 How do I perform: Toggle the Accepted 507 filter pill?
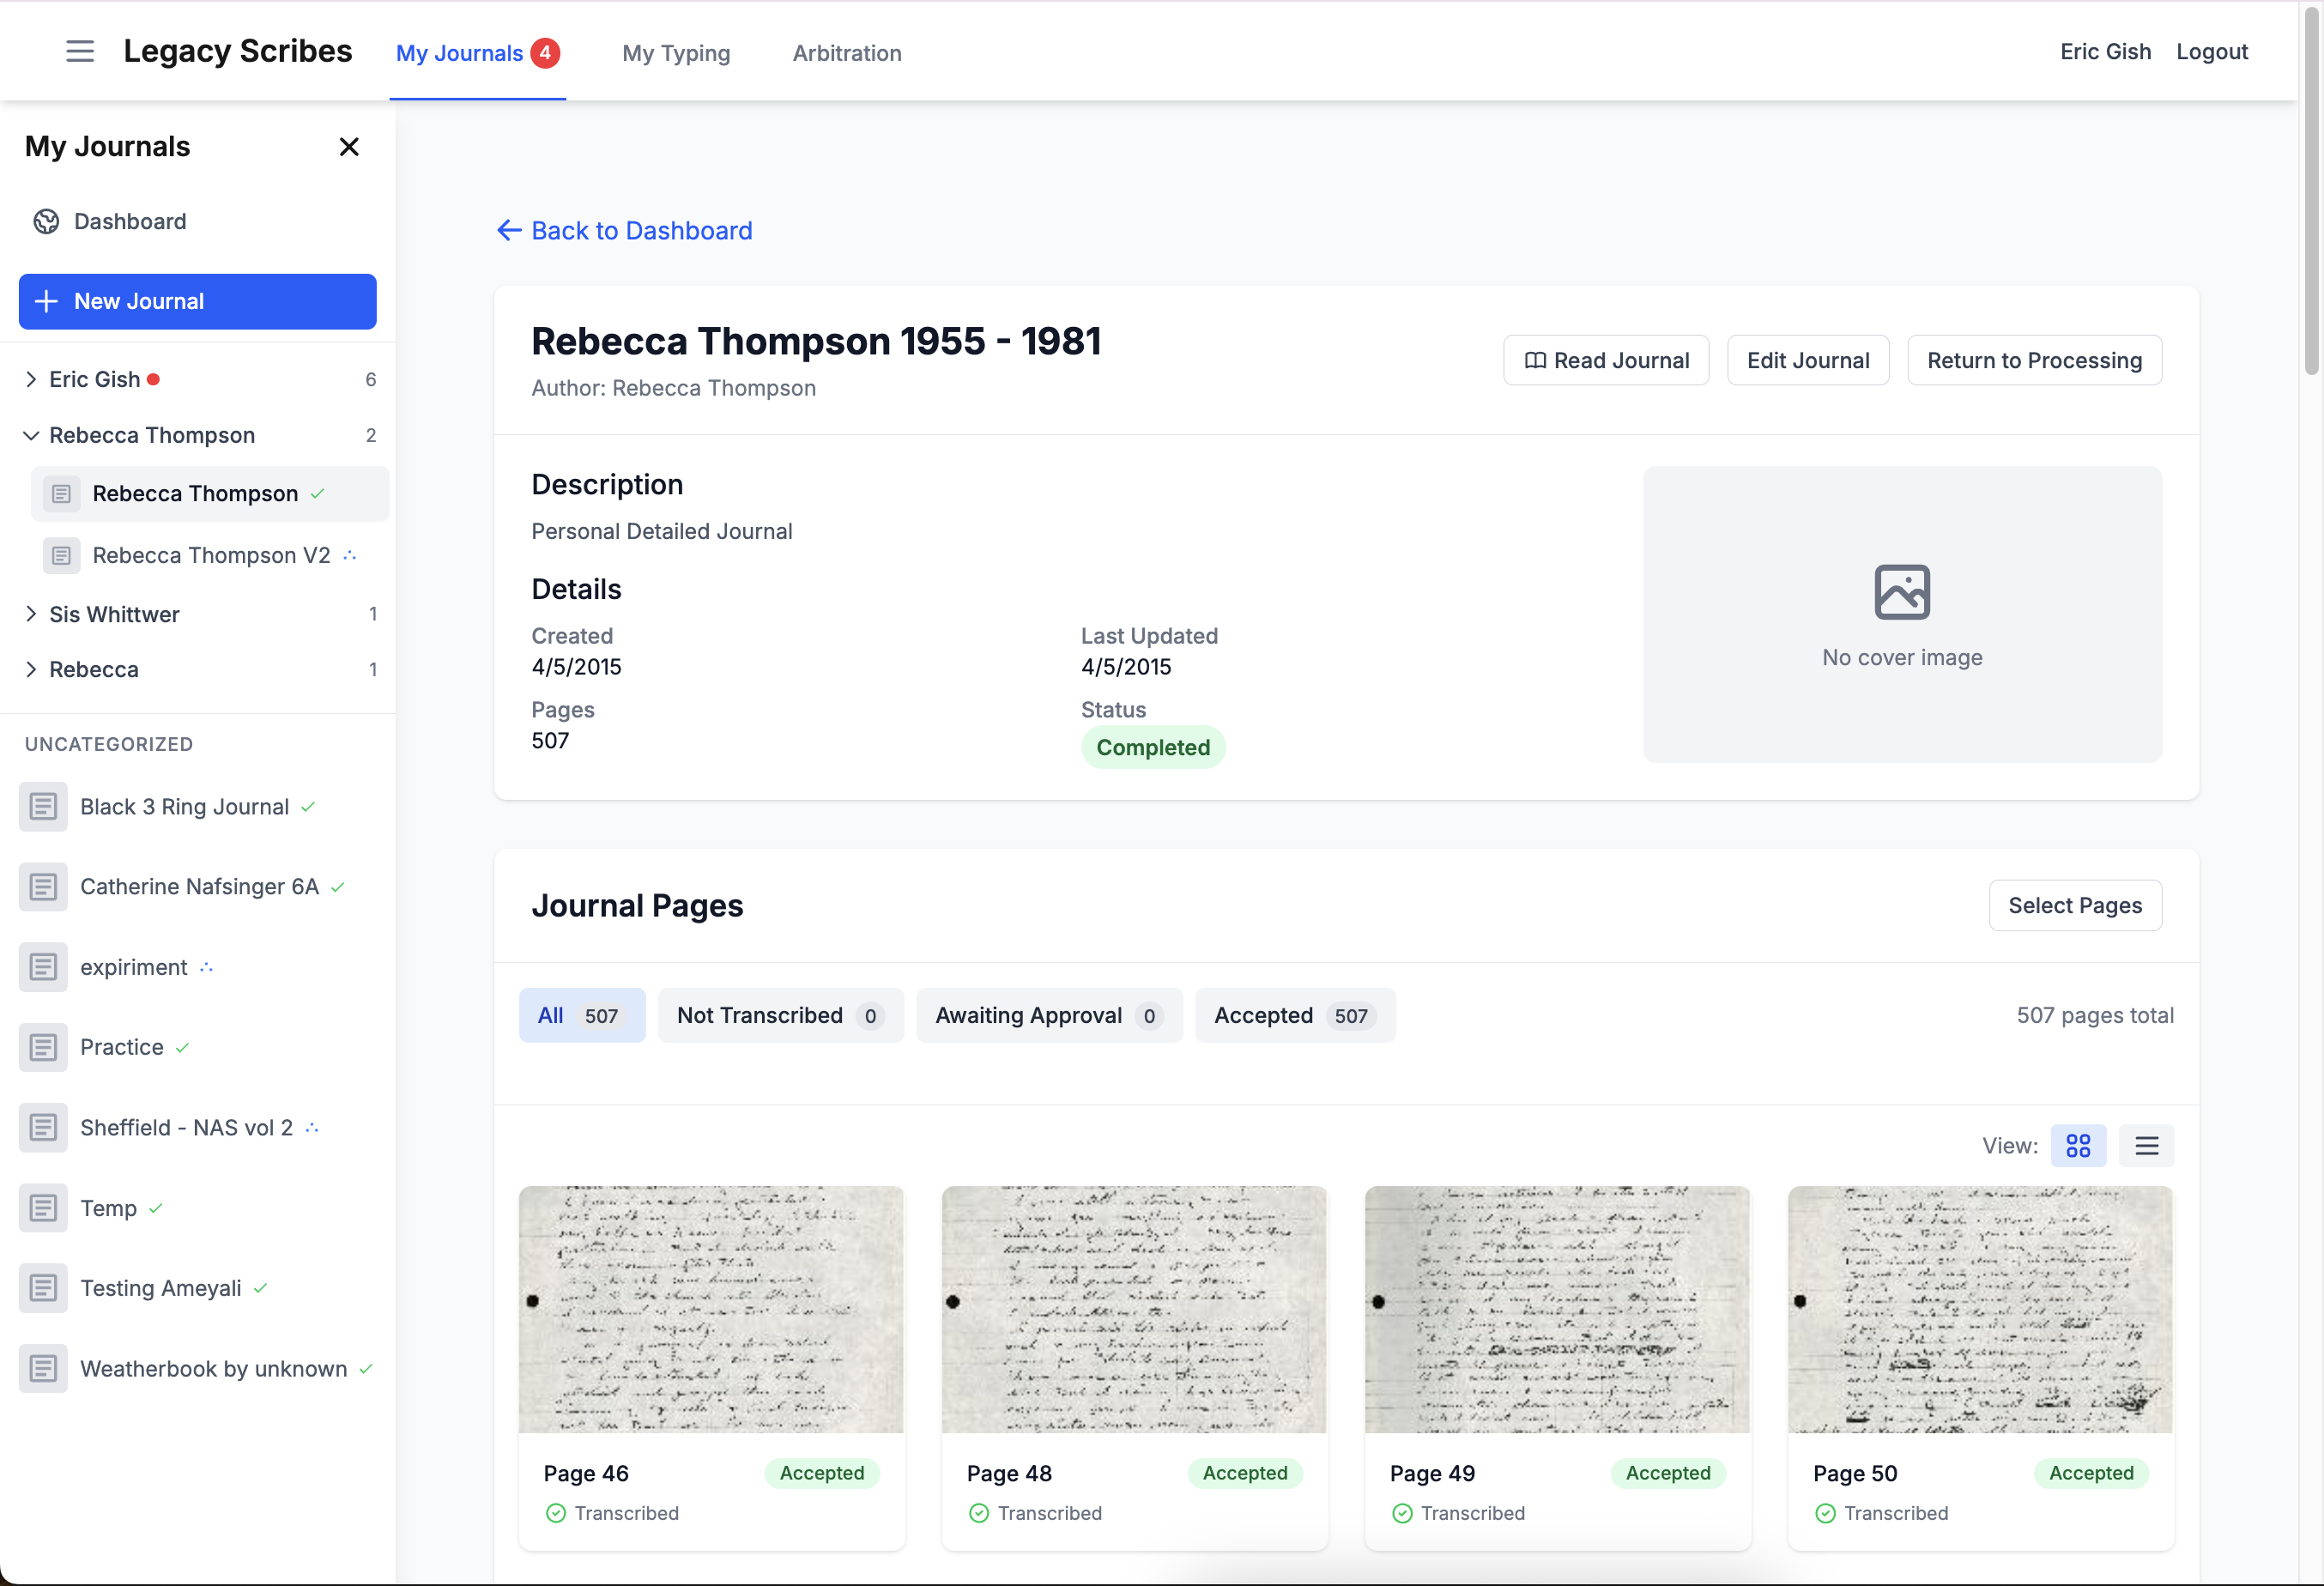pos(1294,1015)
